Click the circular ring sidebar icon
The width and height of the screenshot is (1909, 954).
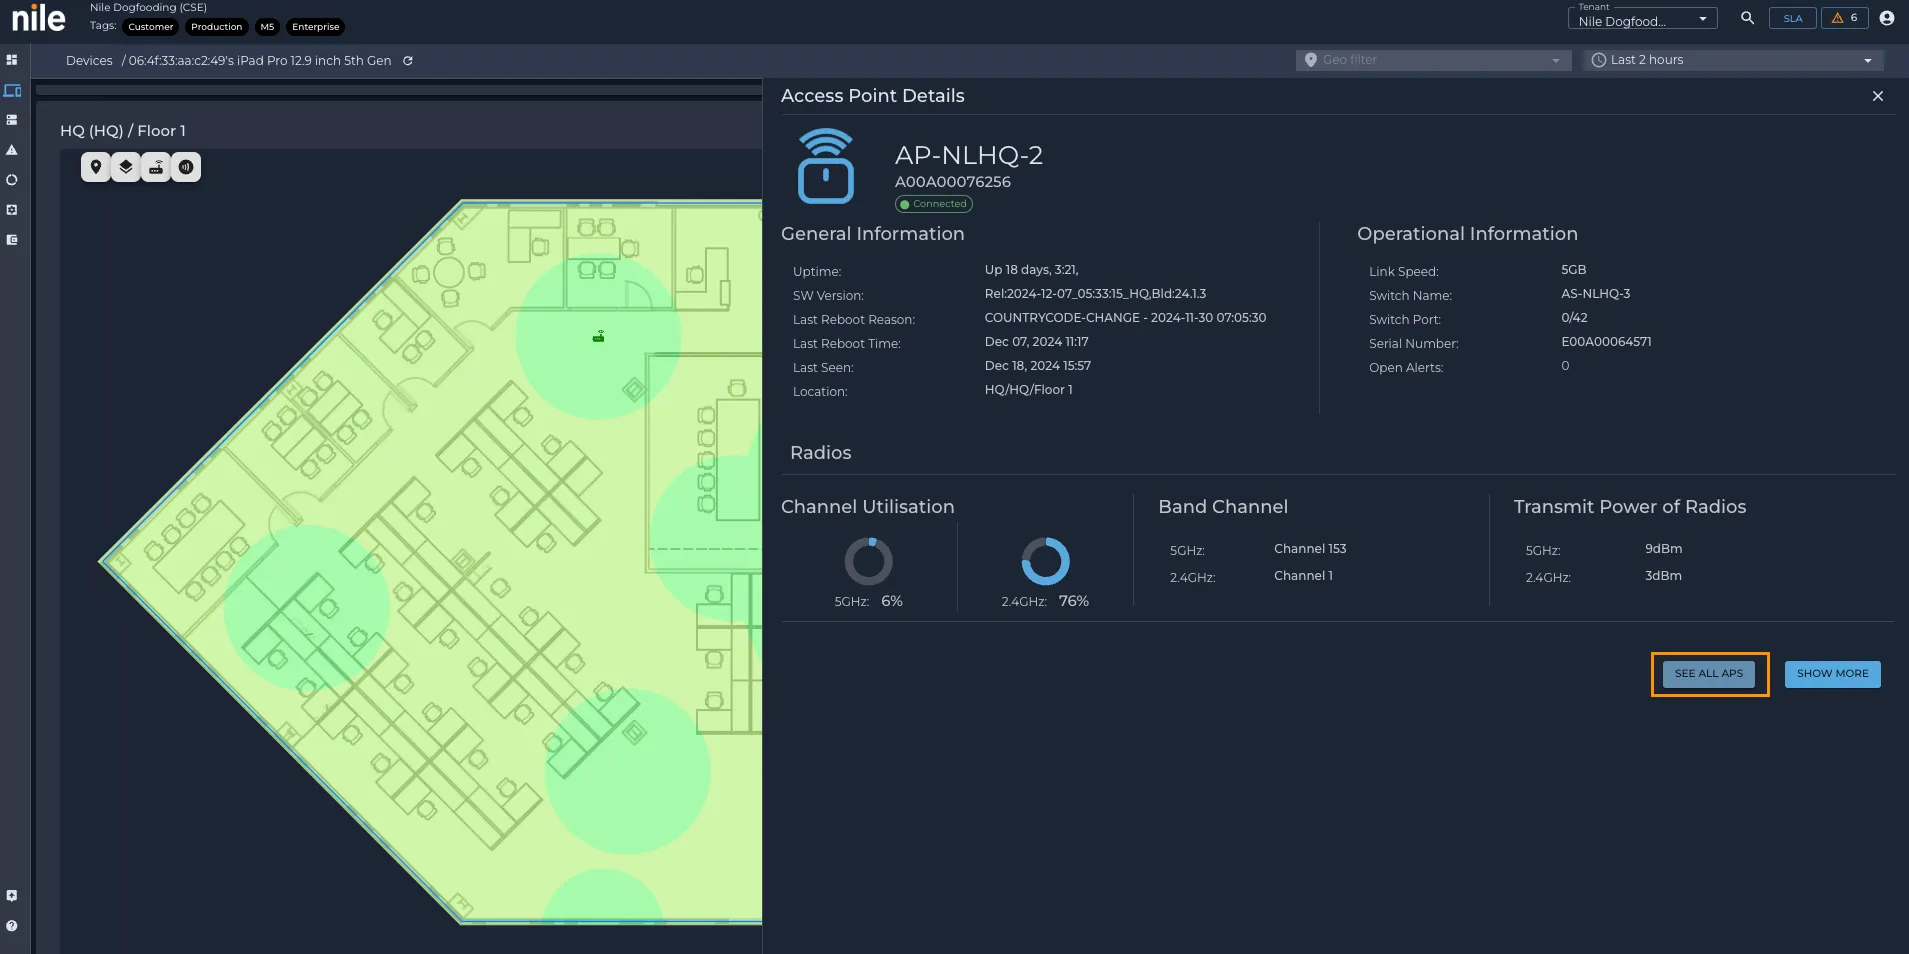point(12,180)
